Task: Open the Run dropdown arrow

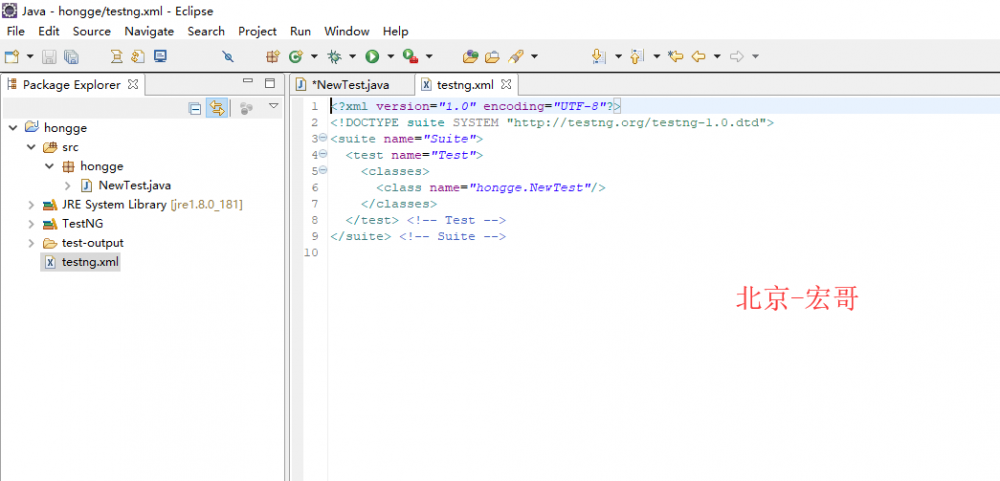Action: (390, 57)
